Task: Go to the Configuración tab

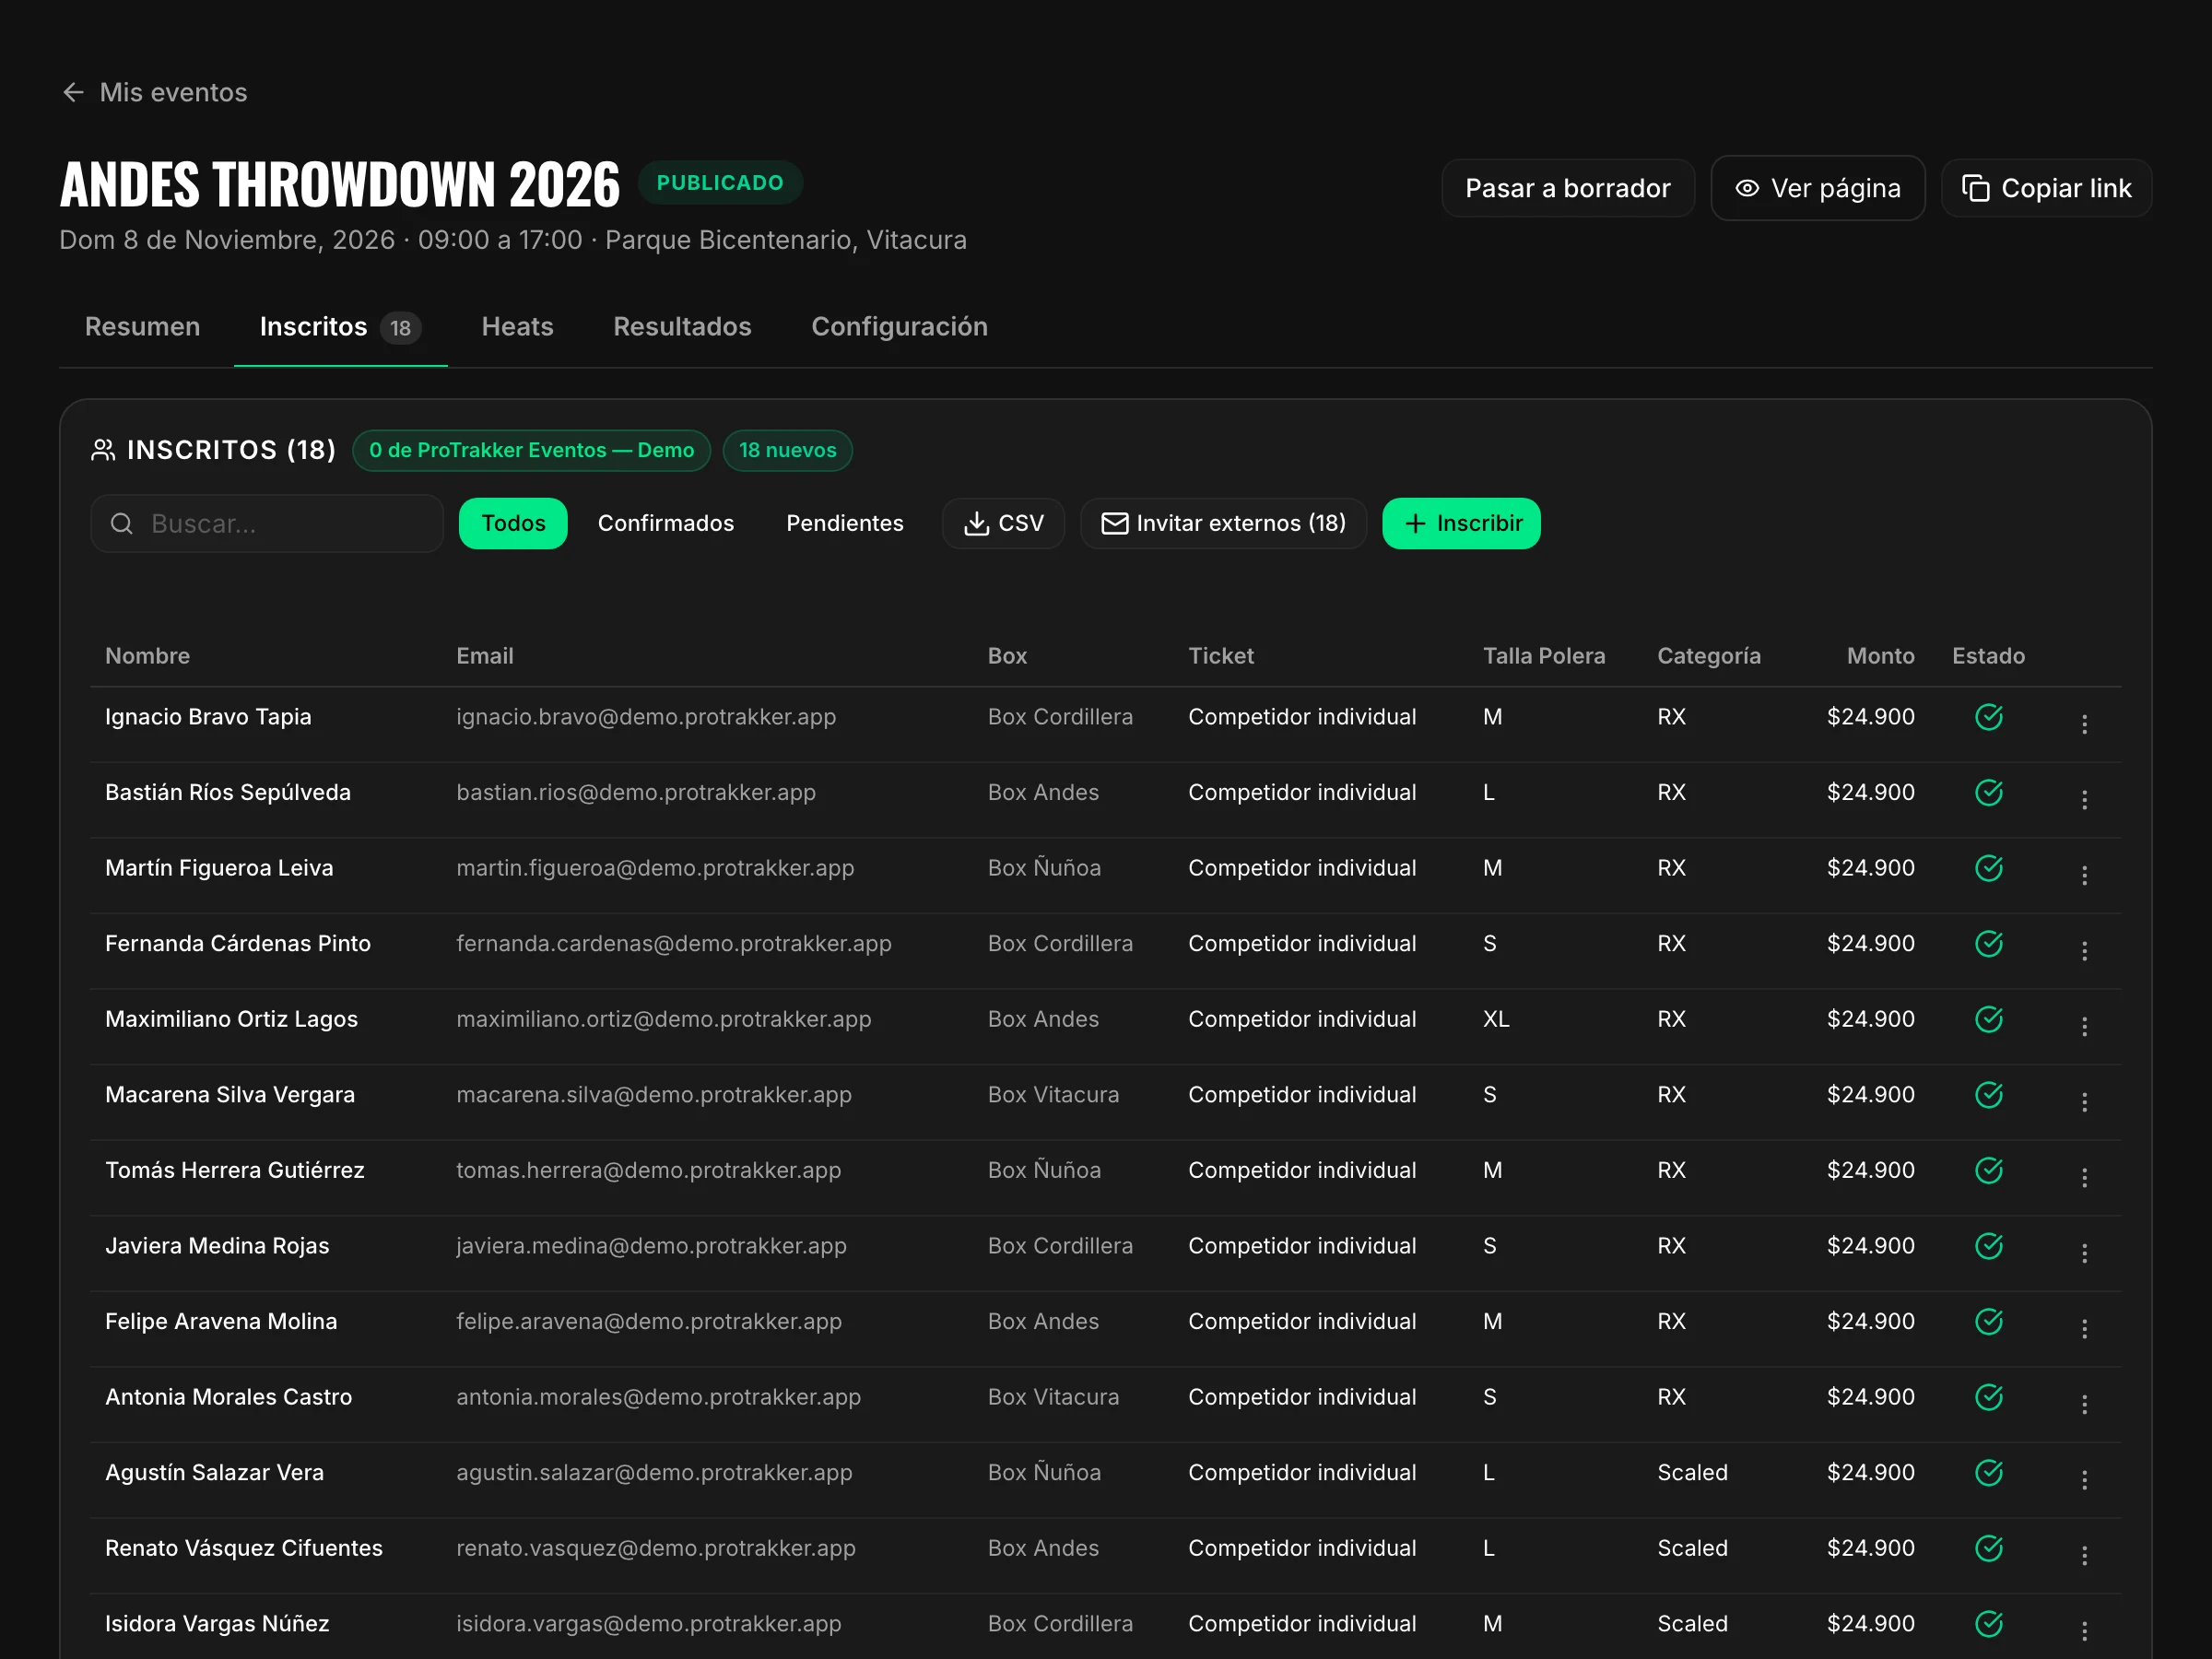Action: (x=899, y=327)
